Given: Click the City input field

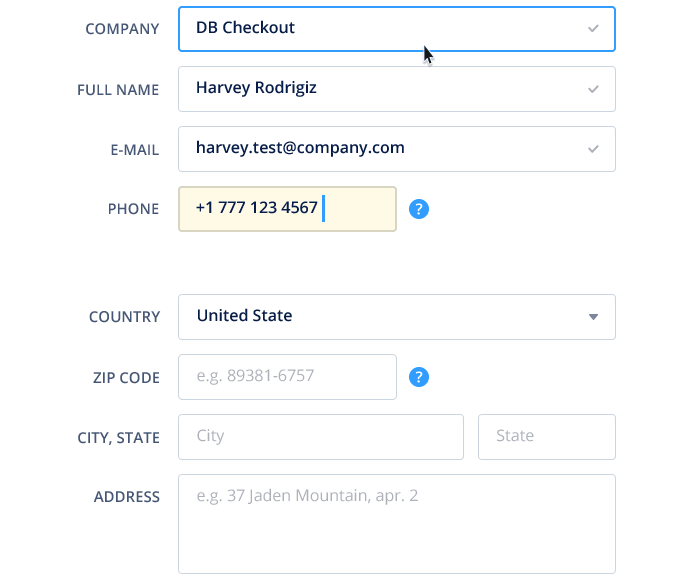Looking at the screenshot, I should coord(321,437).
